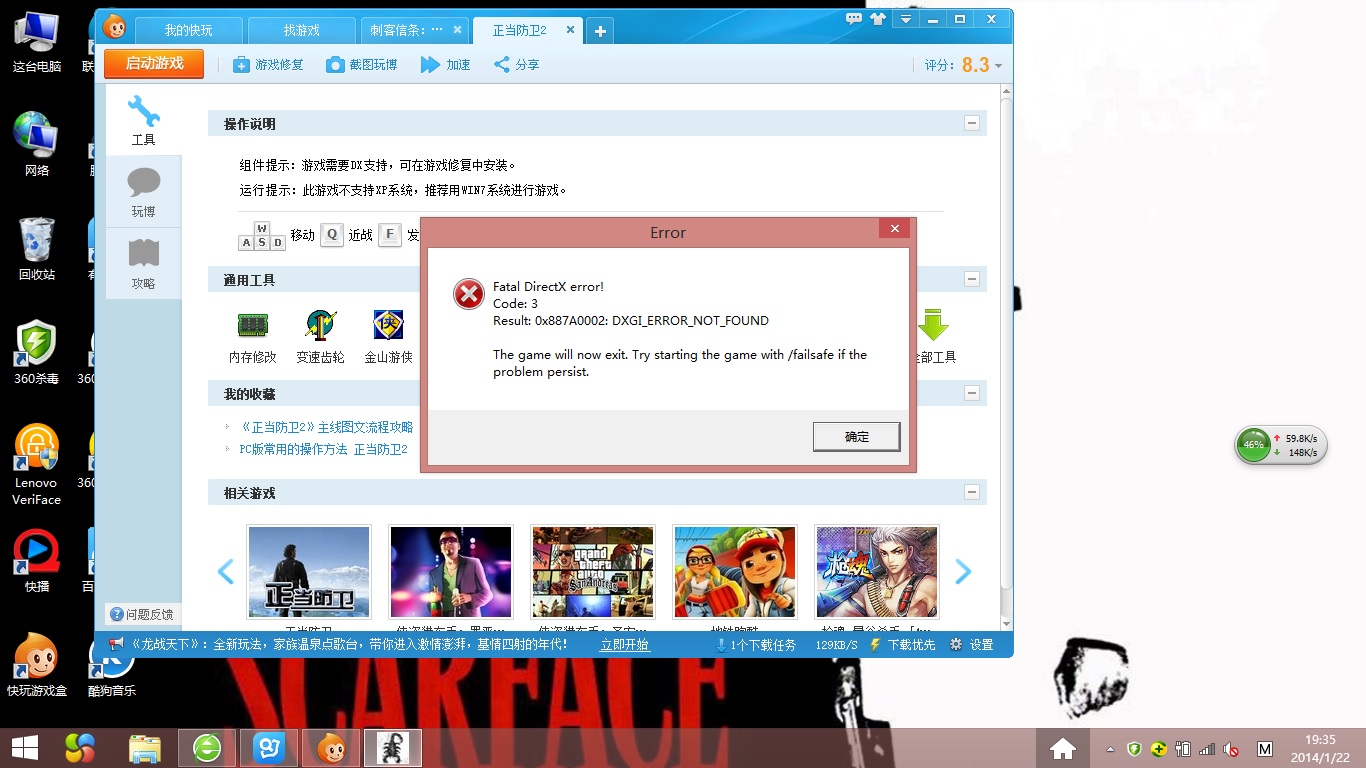Open 快播 desktop shortcut
Image resolution: width=1366 pixels, height=768 pixels.
pos(37,560)
